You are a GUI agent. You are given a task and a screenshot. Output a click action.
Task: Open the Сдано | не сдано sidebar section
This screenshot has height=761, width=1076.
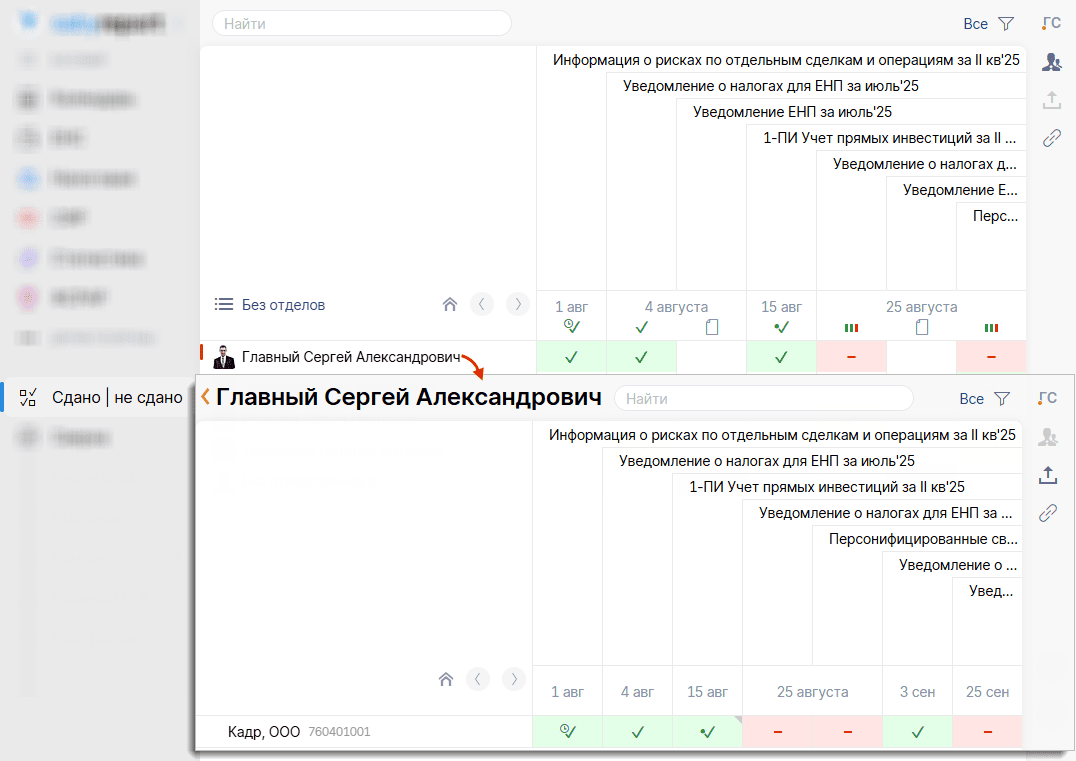pyautogui.click(x=116, y=397)
